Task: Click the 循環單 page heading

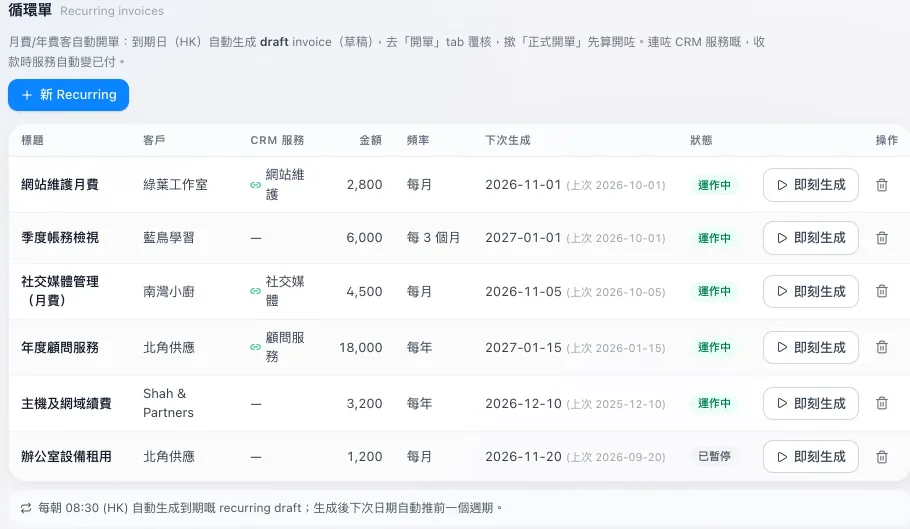Action: coord(30,10)
